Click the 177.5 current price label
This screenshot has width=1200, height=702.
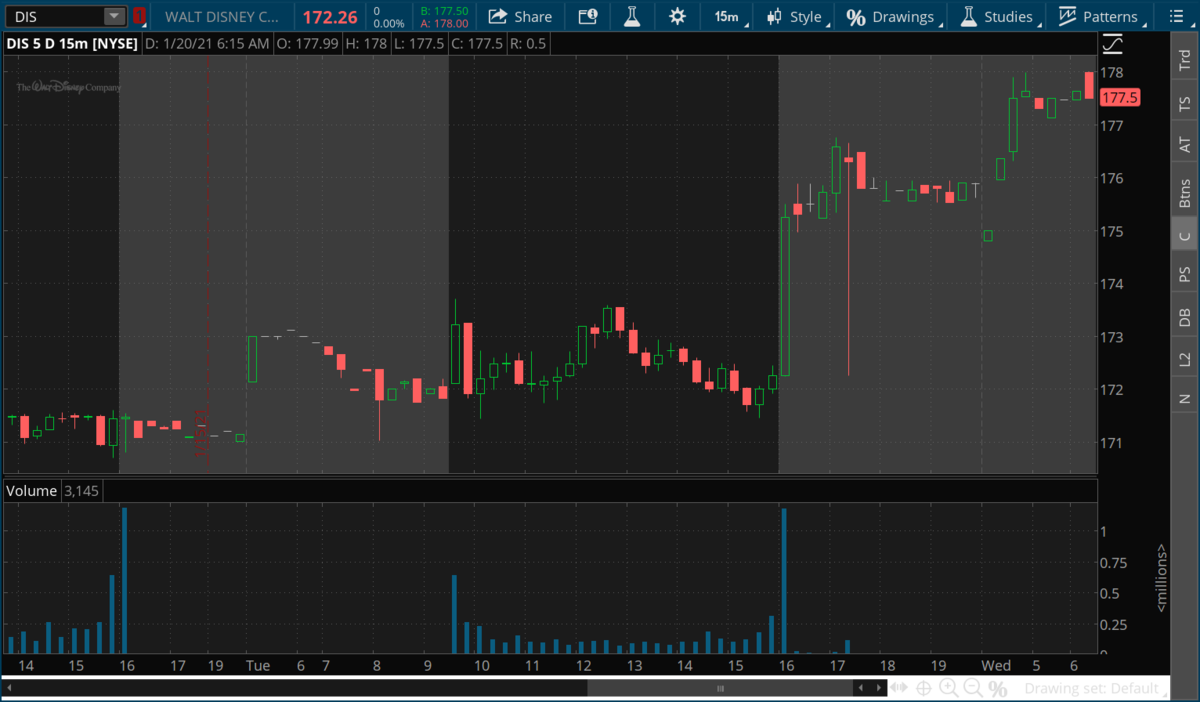(1119, 97)
